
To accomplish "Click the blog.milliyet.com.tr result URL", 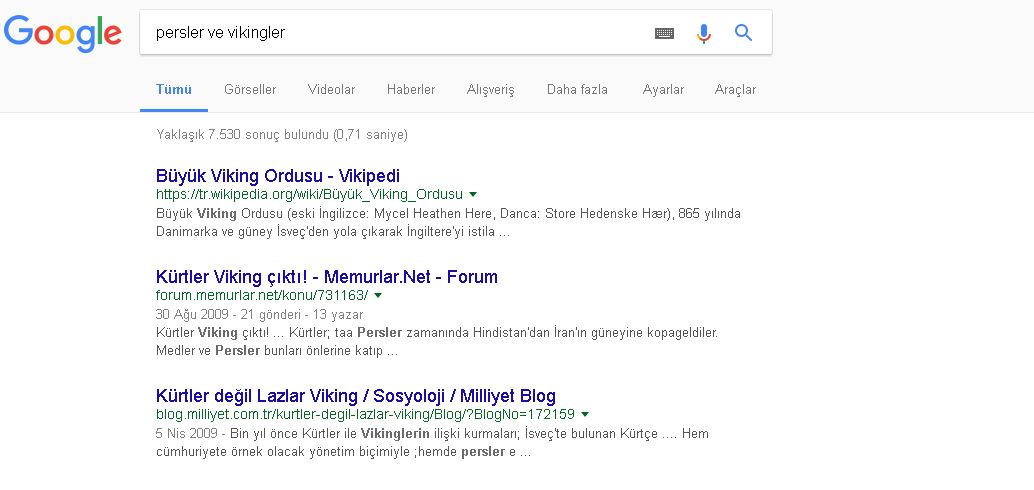I will (365, 415).
